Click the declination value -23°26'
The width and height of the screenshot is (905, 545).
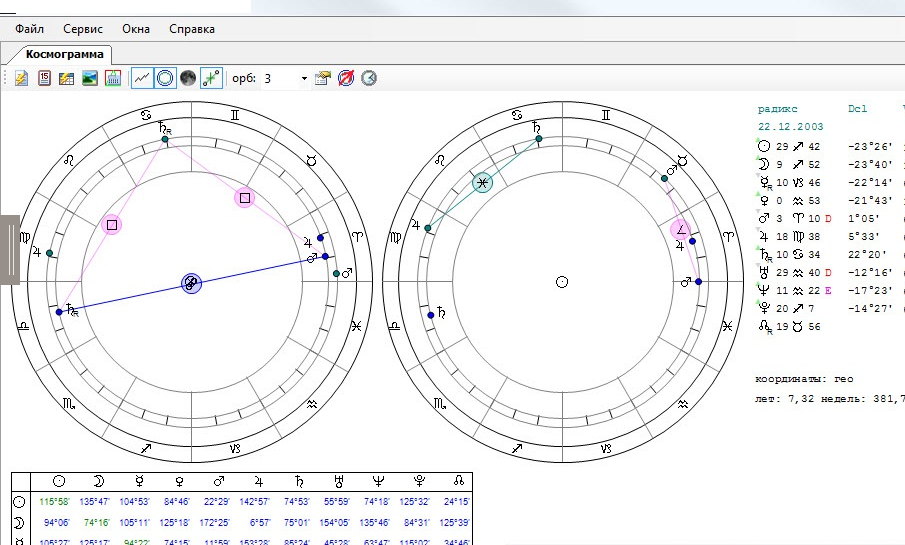[870, 147]
